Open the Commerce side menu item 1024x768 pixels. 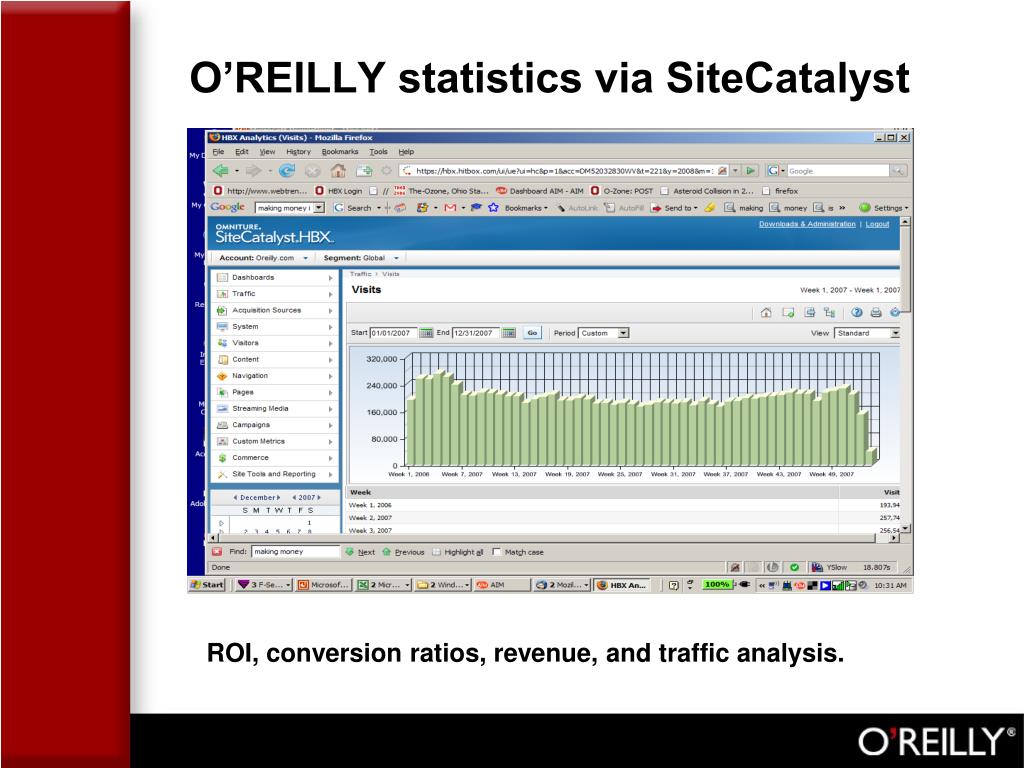point(275,458)
